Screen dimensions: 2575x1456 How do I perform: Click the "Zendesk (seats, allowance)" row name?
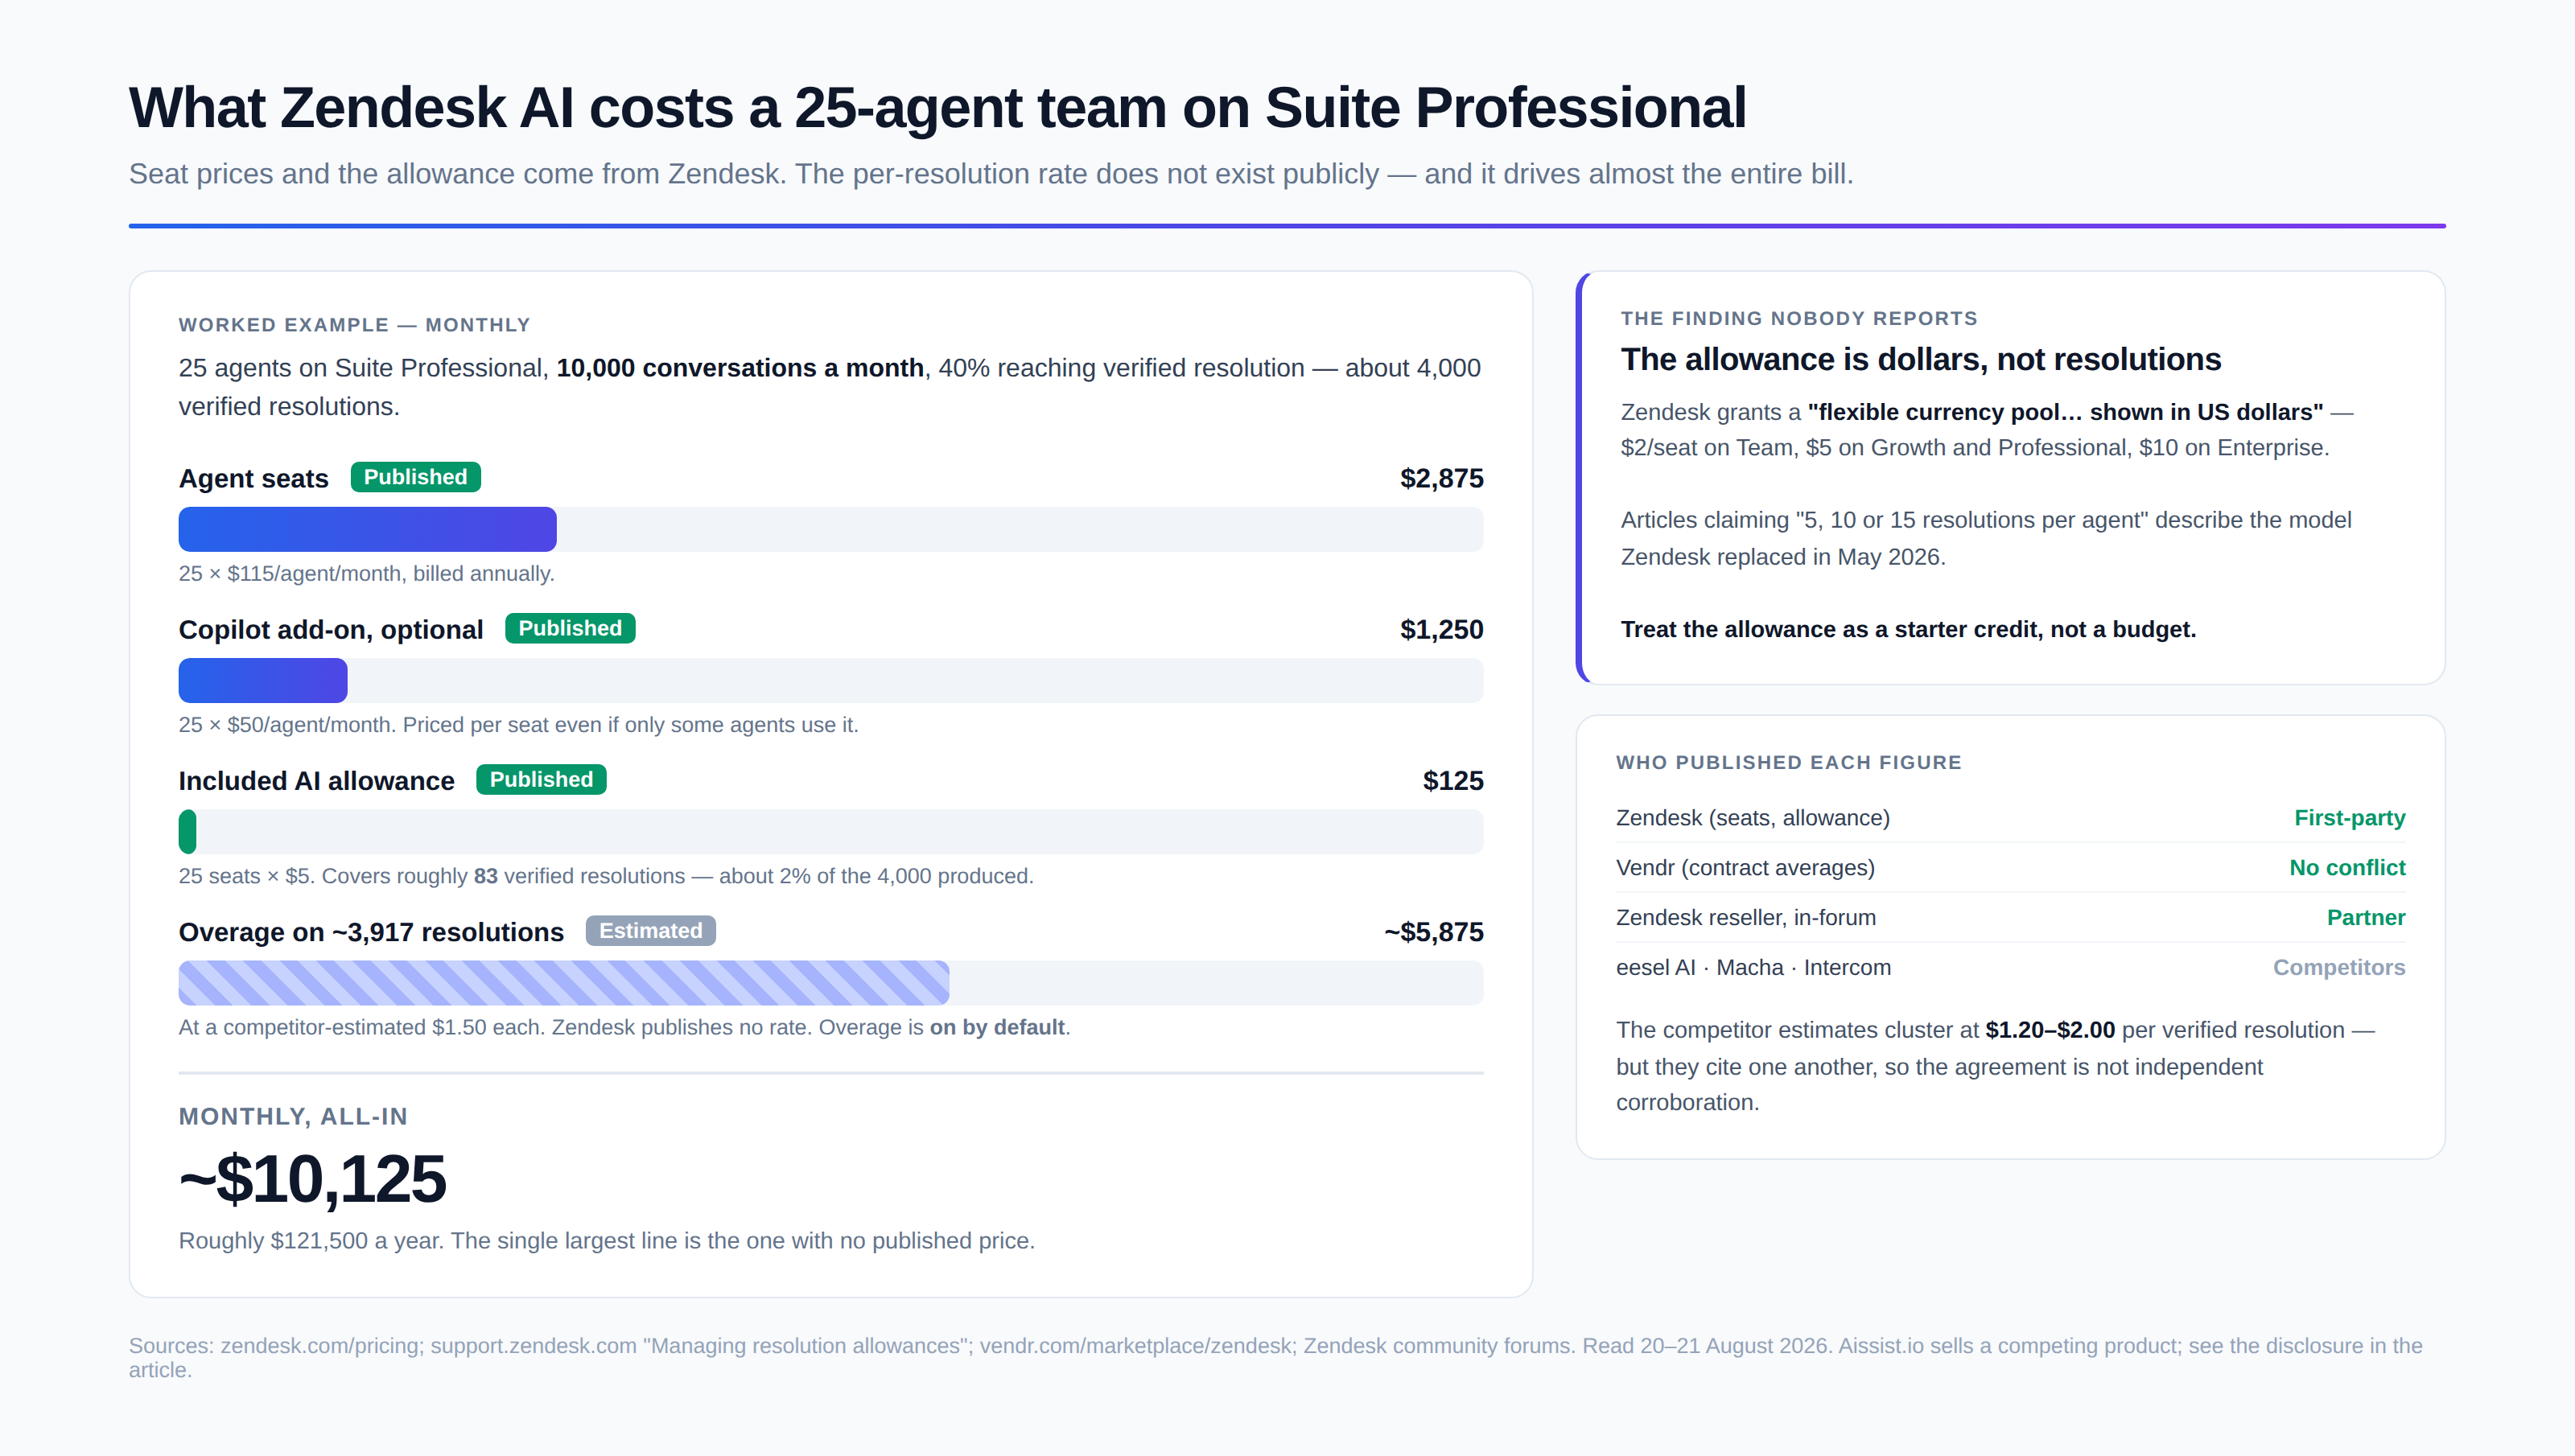1753,818
